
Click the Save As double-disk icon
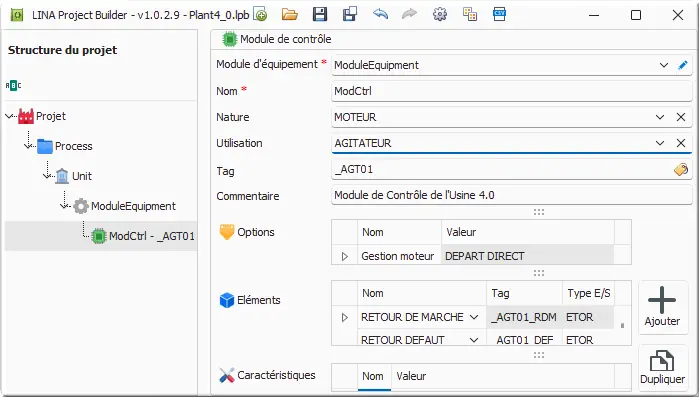pyautogui.click(x=350, y=14)
